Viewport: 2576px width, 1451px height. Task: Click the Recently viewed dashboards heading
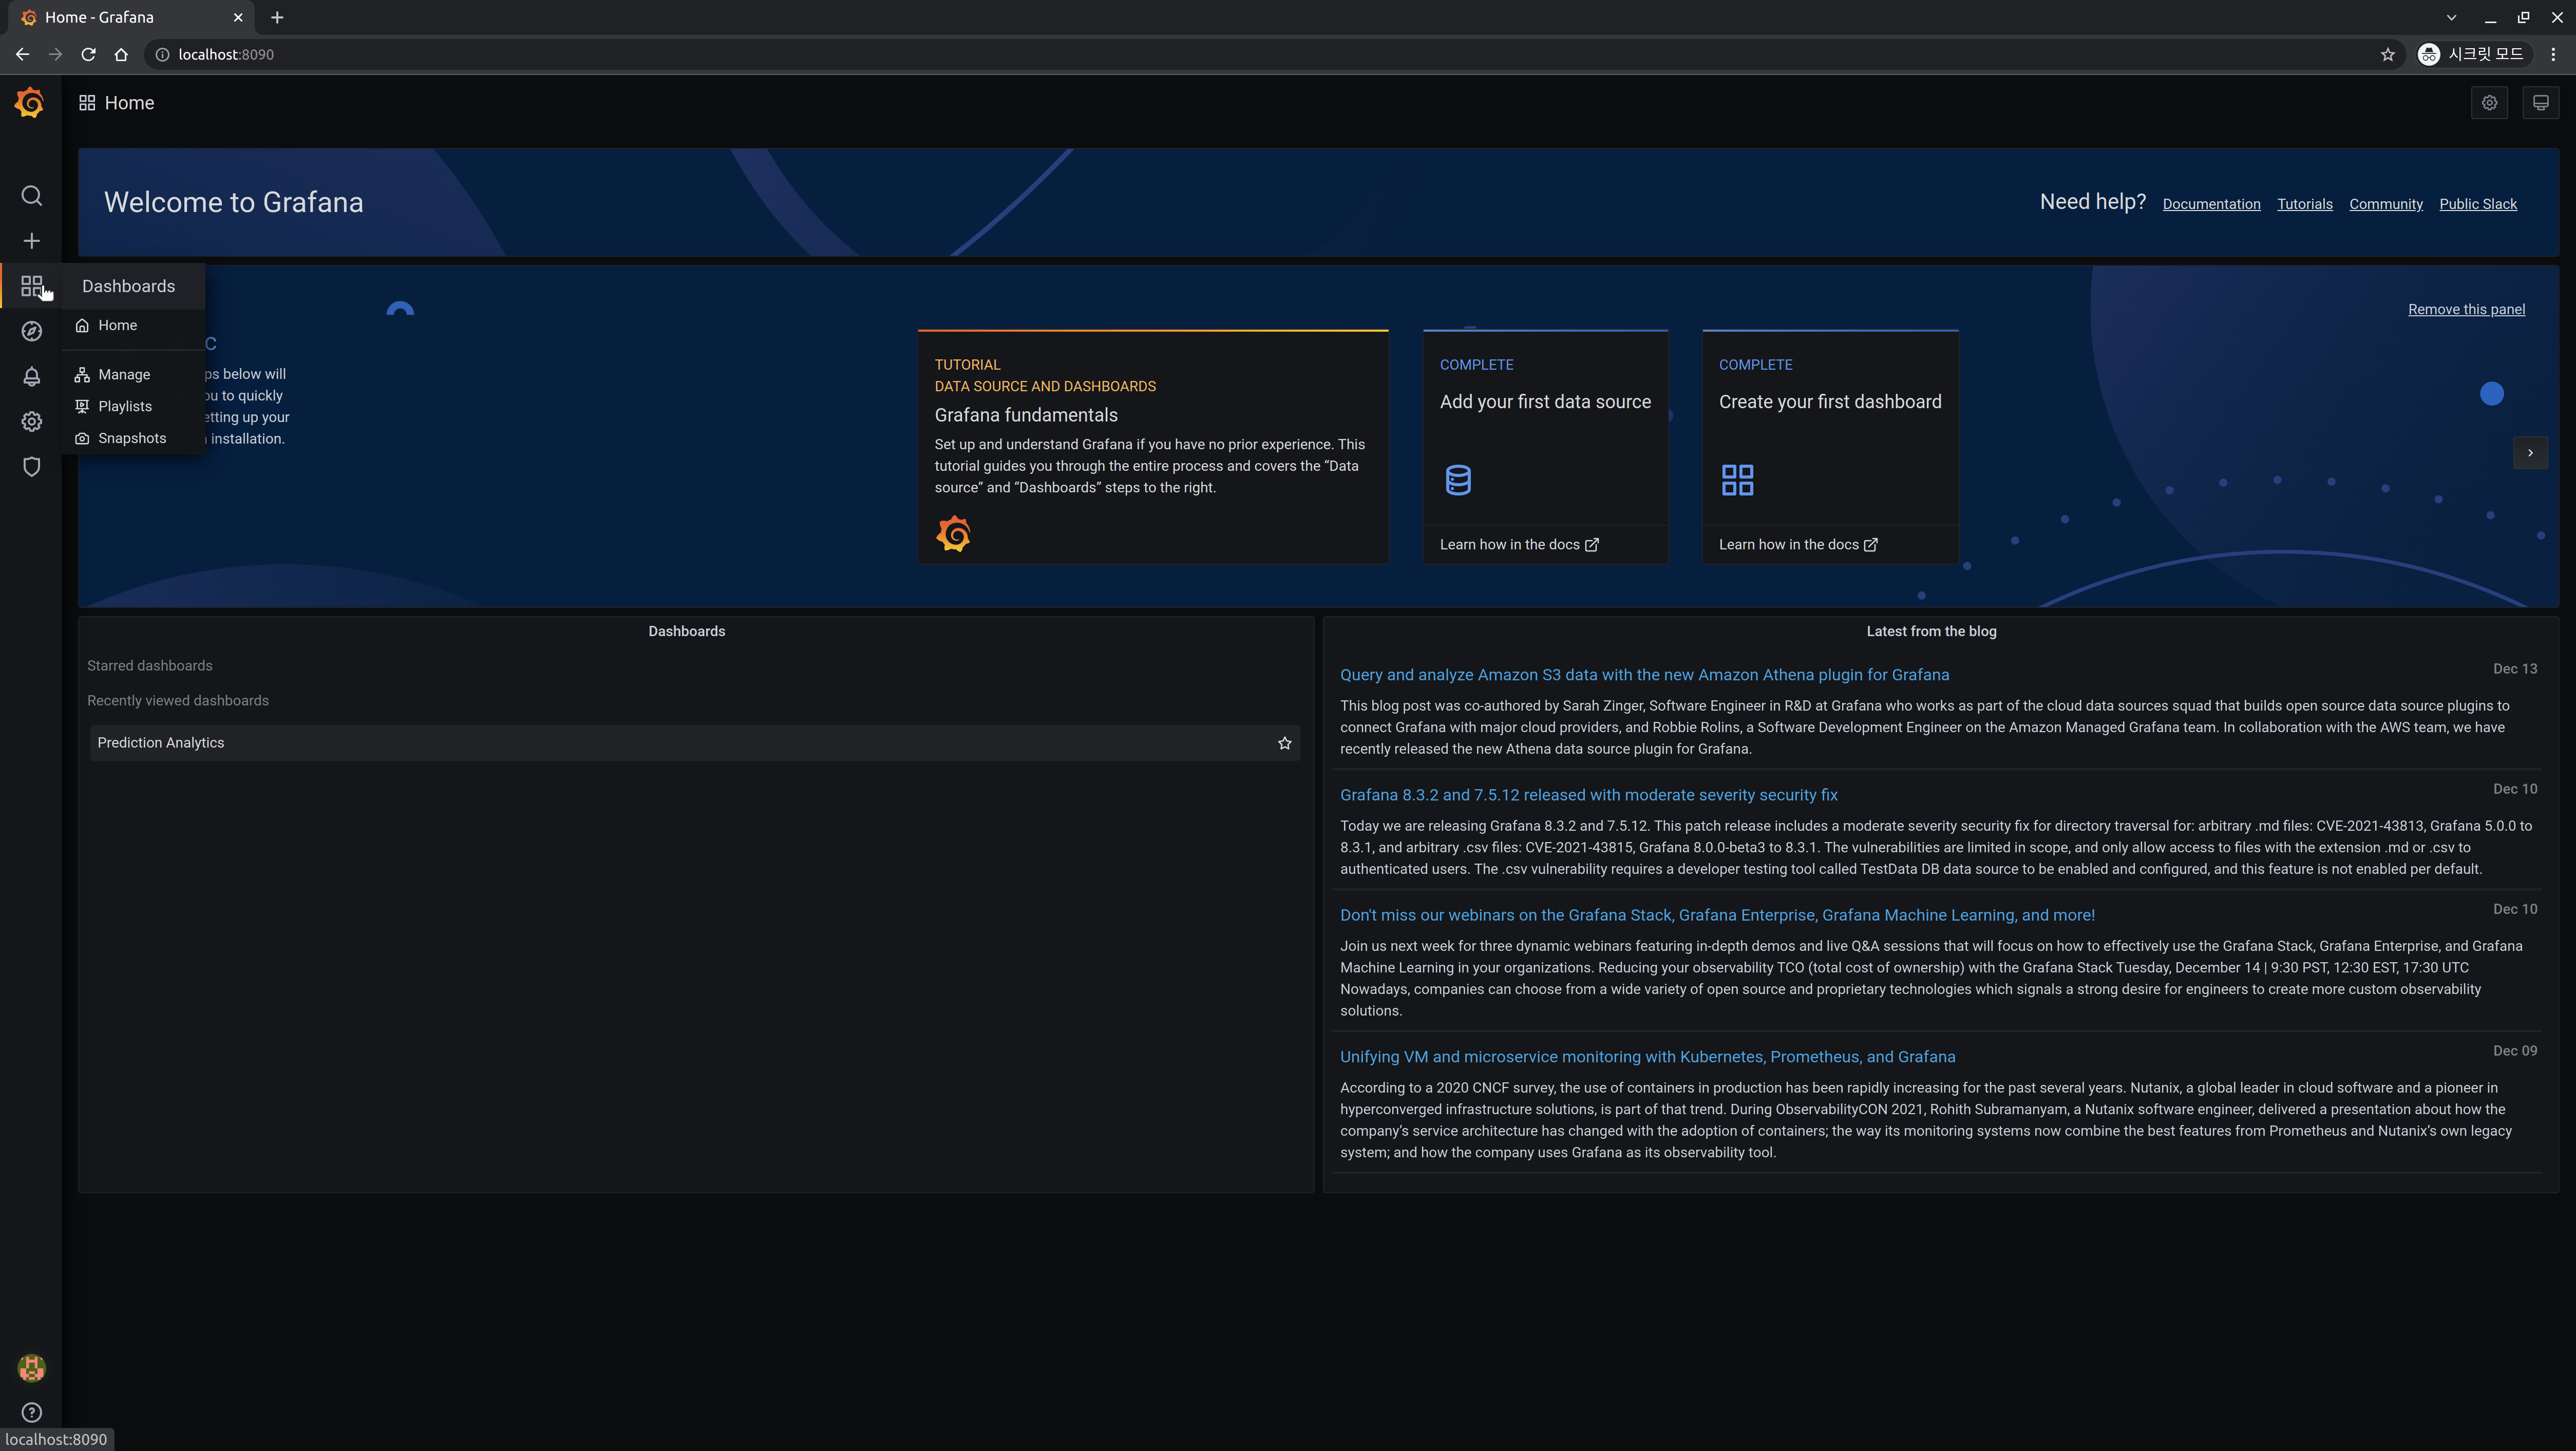click(177, 701)
